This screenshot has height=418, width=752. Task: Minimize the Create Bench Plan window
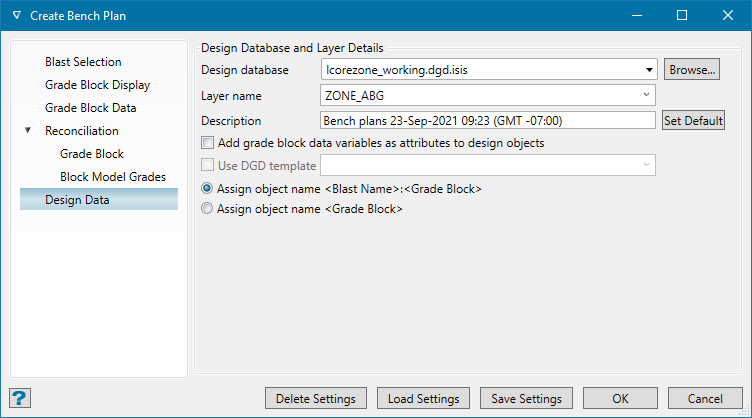click(x=636, y=16)
